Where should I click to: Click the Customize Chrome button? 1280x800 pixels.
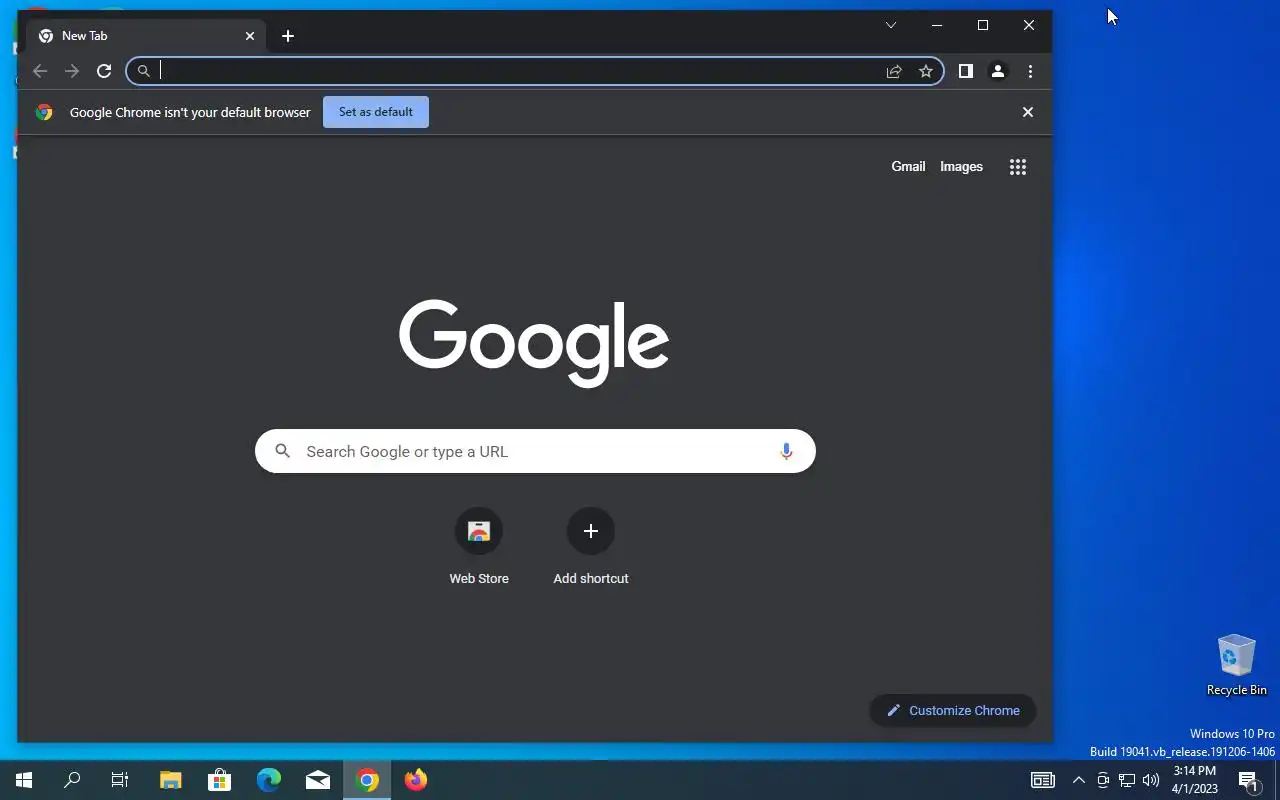(953, 710)
